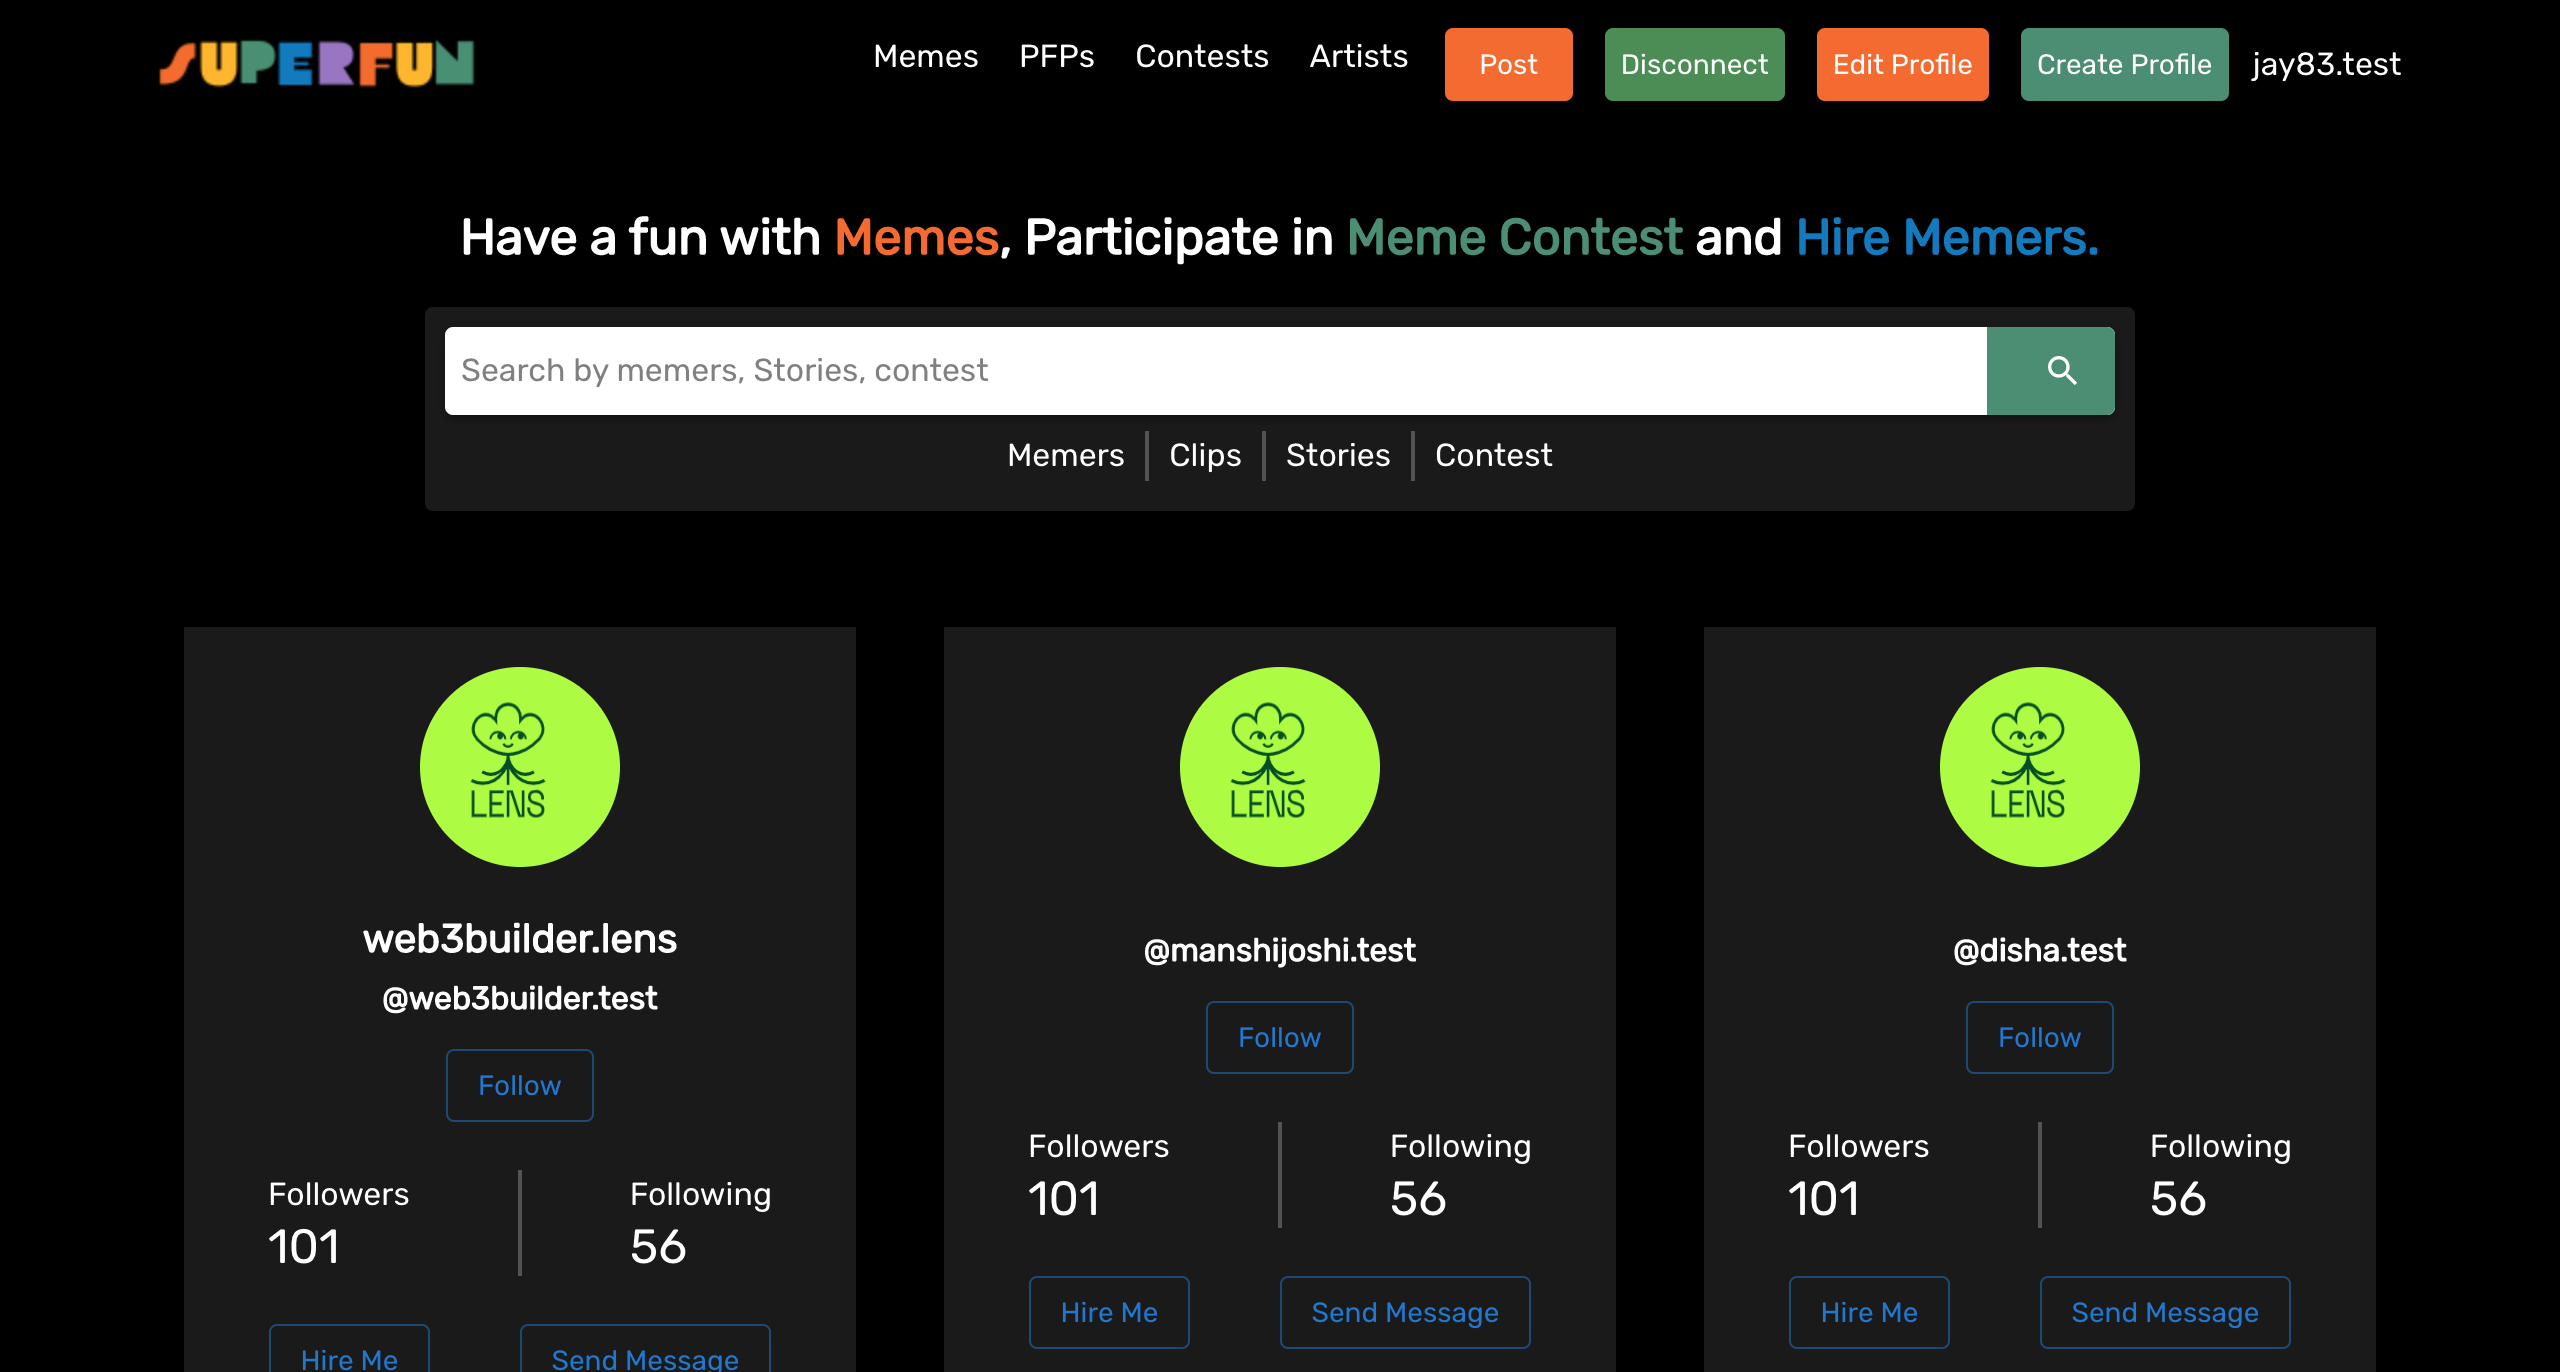2560x1372 pixels.
Task: Send Message to manshijoshi.test
Action: (1404, 1313)
